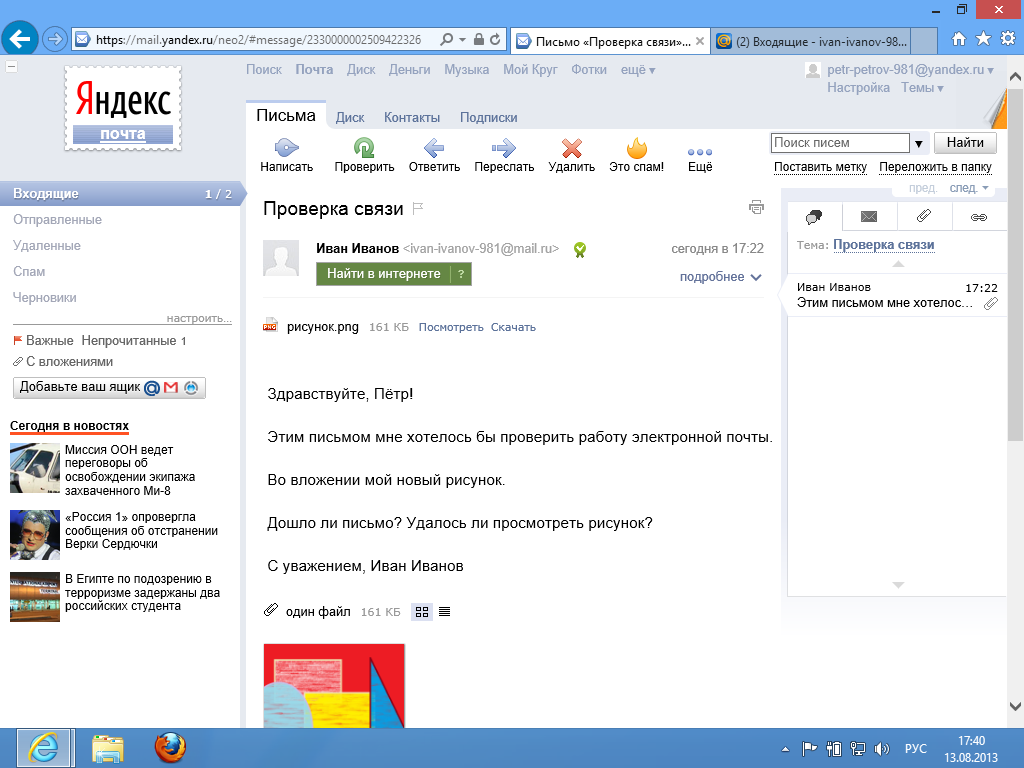Click the Mail.ru @ icon in Добавьте ваш ящик
This screenshot has width=1024, height=768.
click(152, 388)
